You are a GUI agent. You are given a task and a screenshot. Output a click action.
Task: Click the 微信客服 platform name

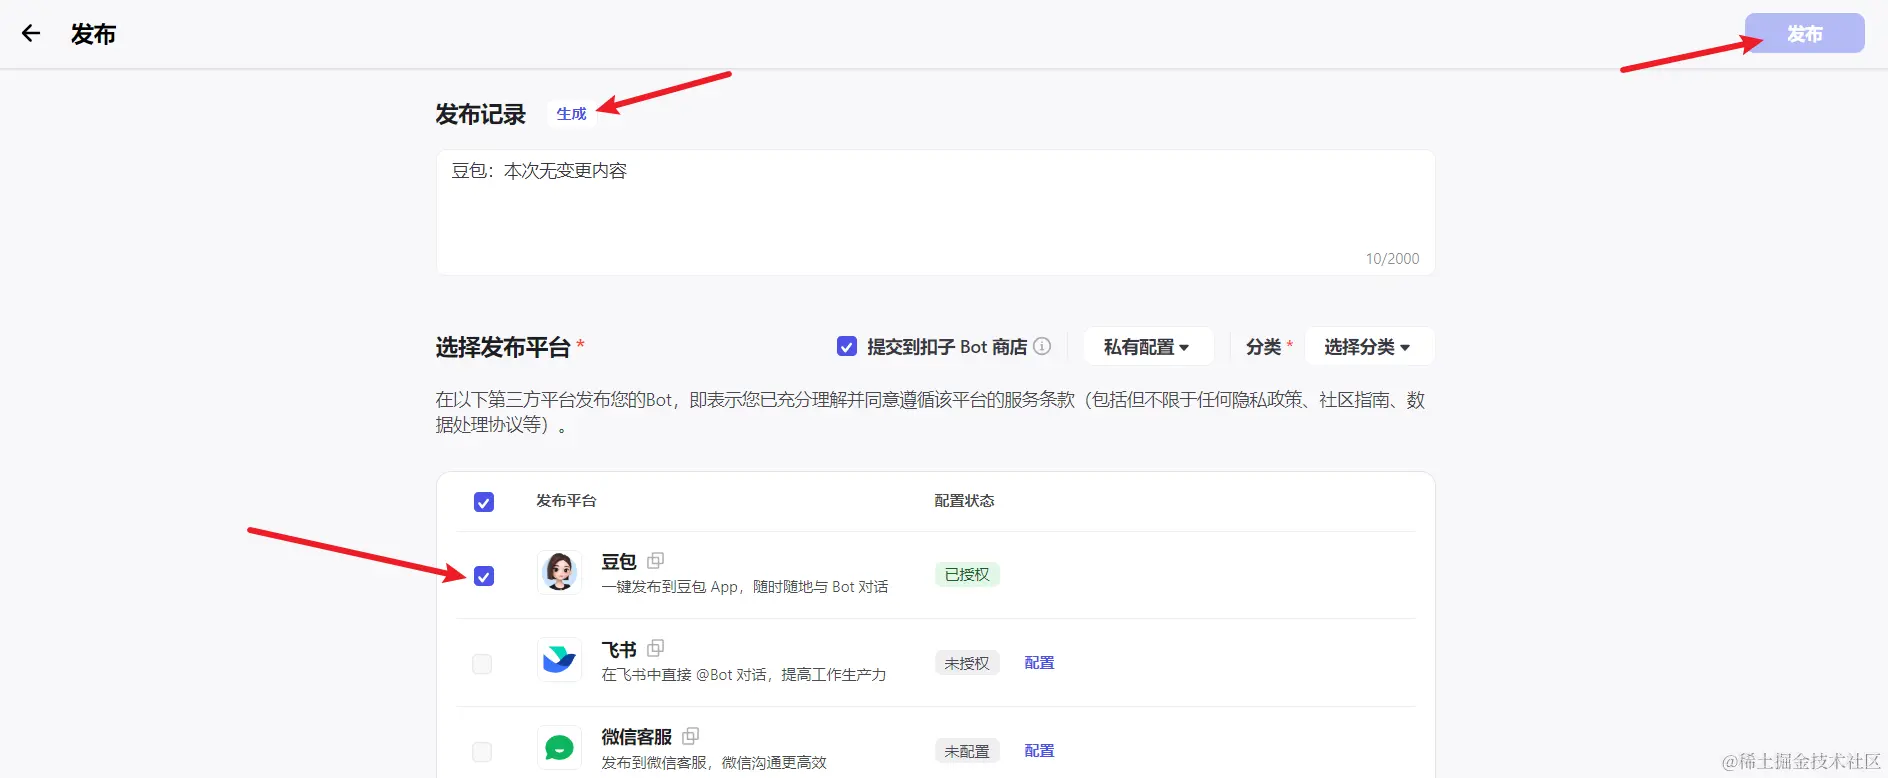637,737
